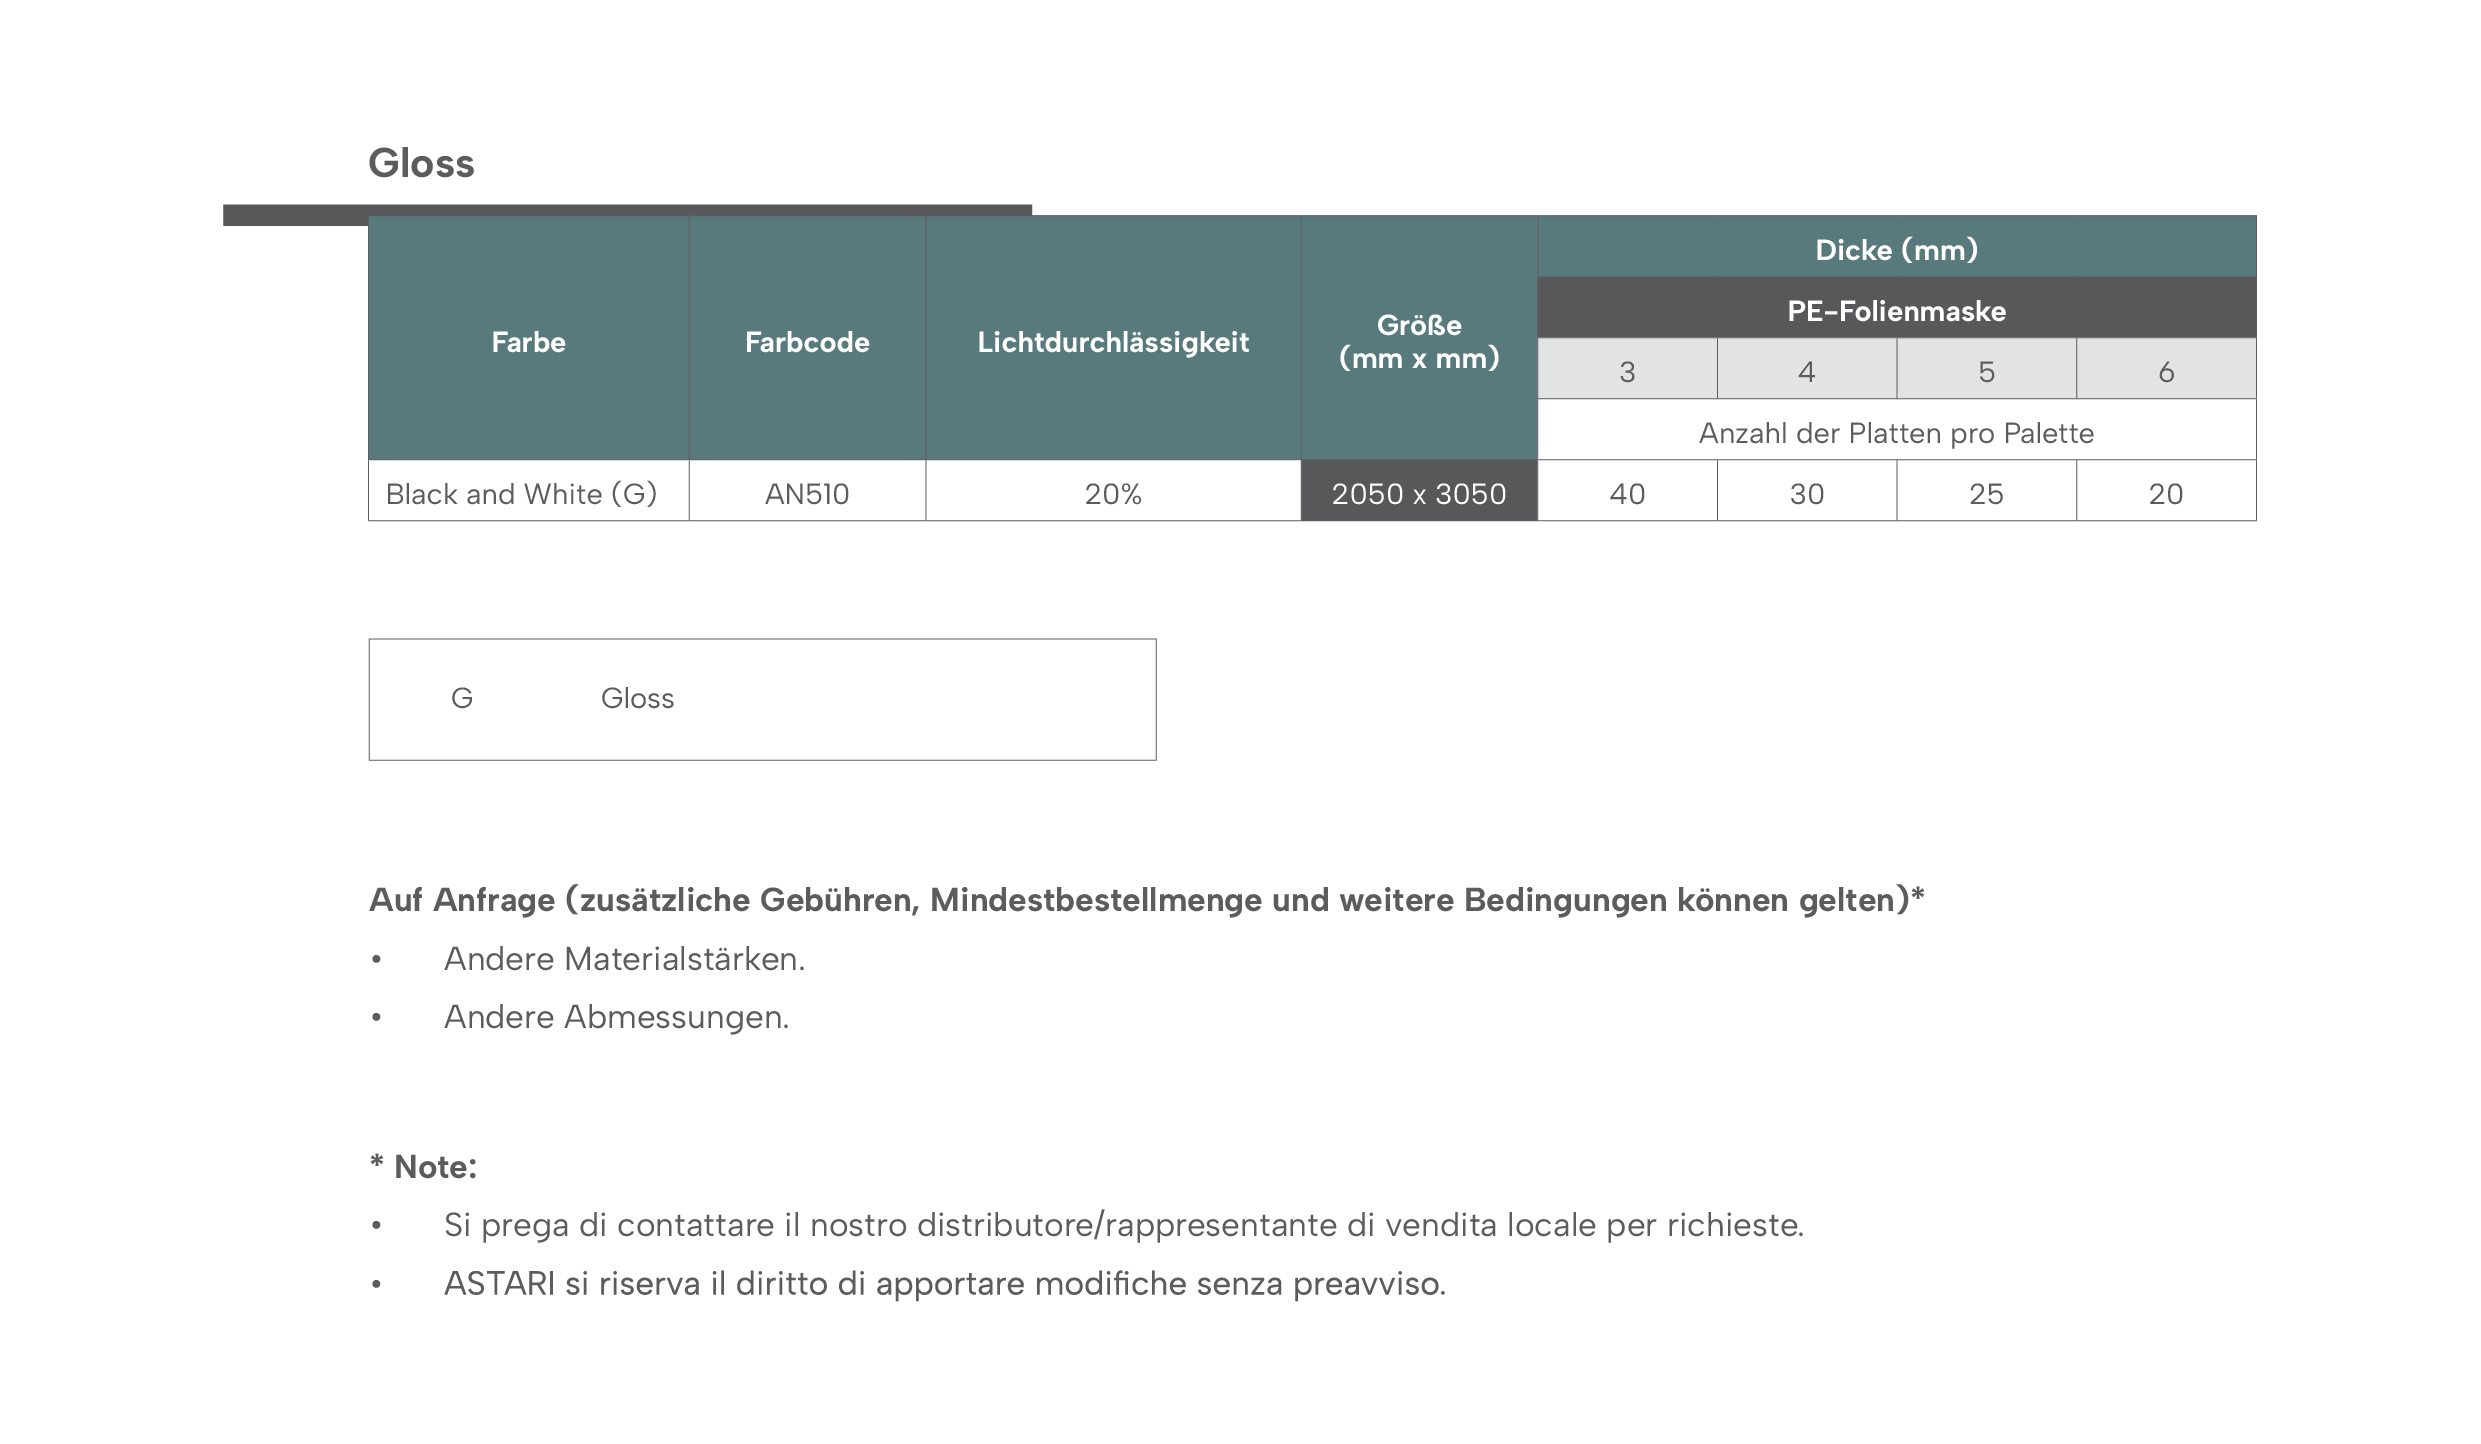Screen dimensions: 2481x1444
Task: Click the 'Dicke (mm)' header cell
Action: (x=1897, y=247)
